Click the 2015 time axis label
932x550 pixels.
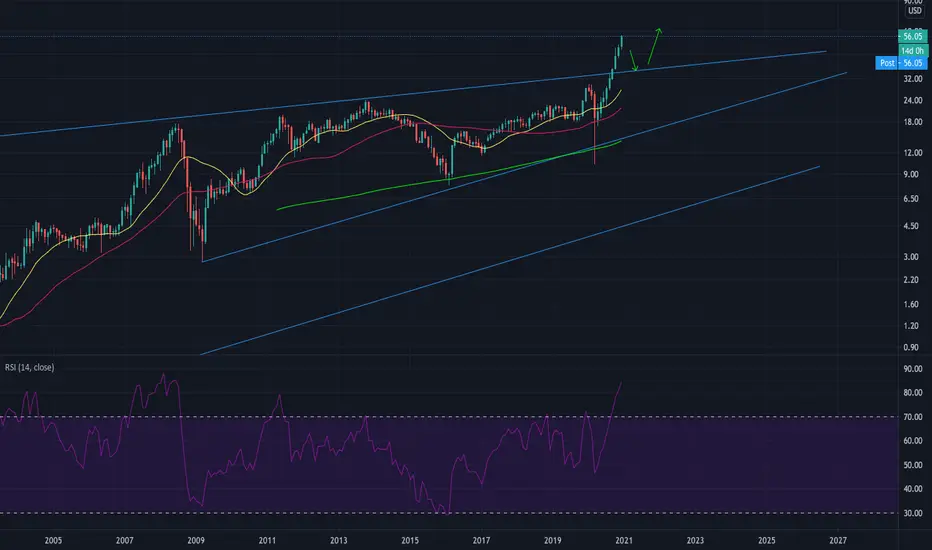click(x=410, y=540)
